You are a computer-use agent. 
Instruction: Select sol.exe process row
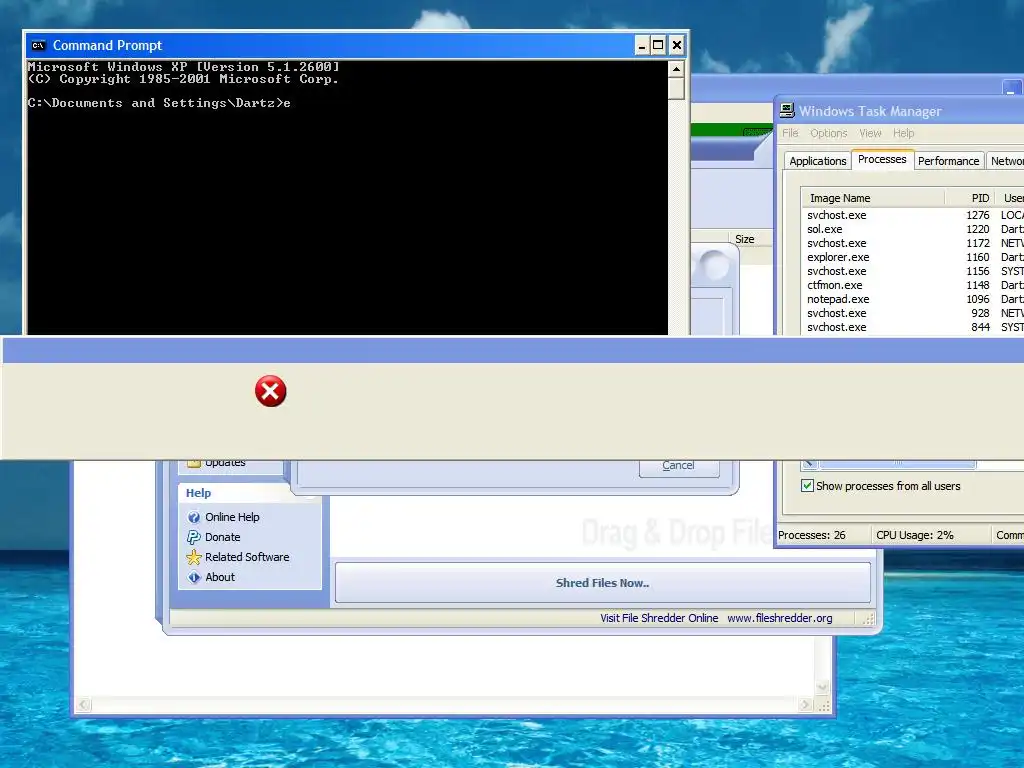pyautogui.click(x=912, y=229)
